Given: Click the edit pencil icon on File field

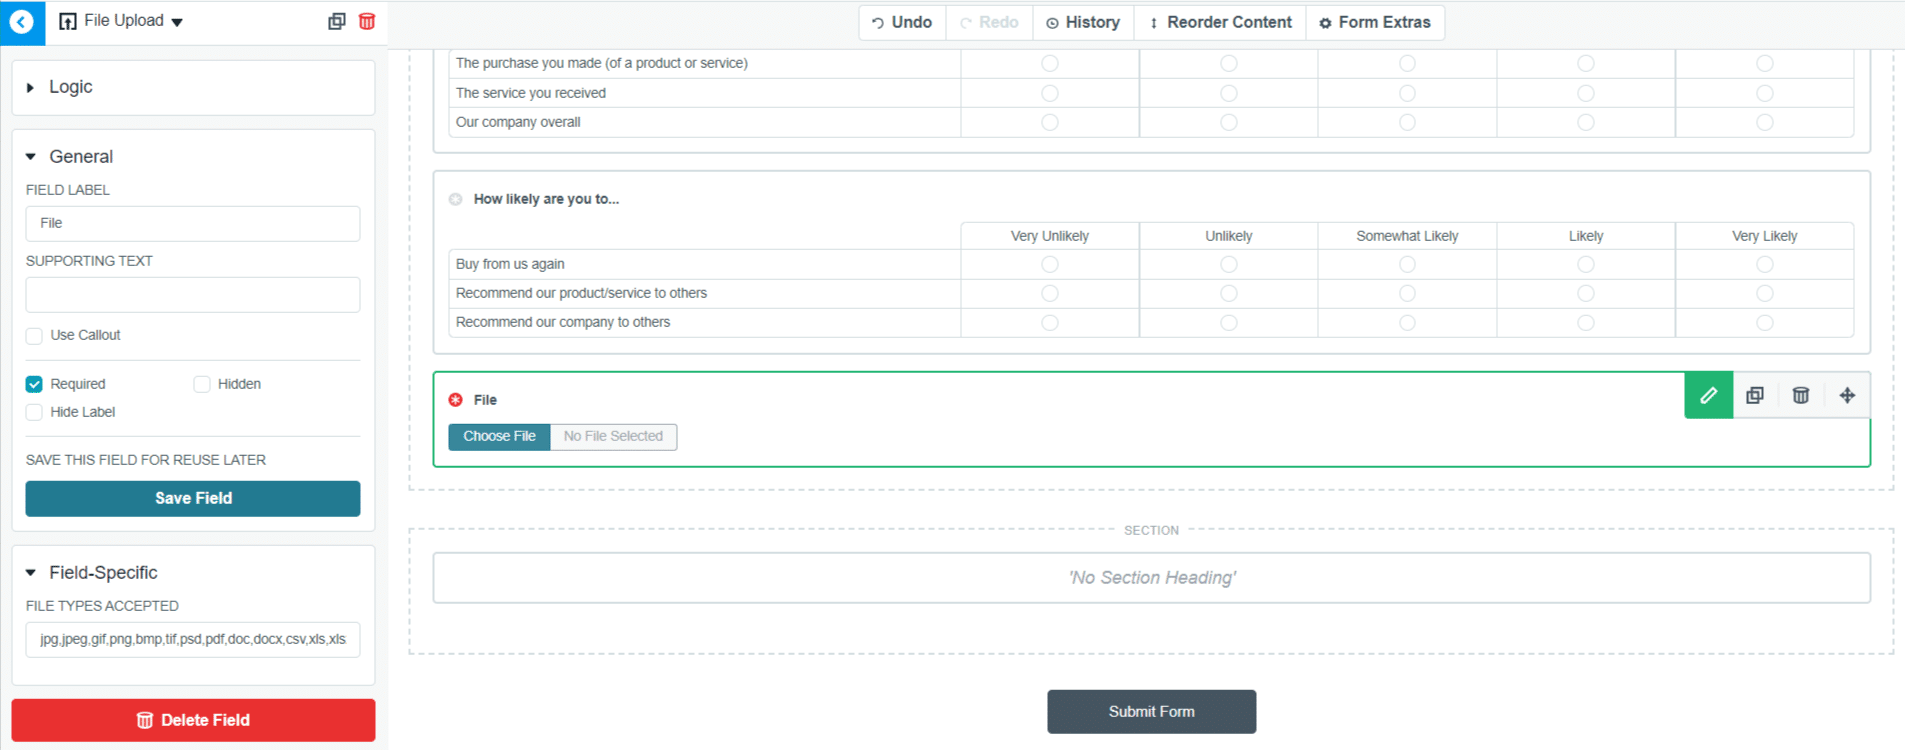Looking at the screenshot, I should pos(1709,395).
